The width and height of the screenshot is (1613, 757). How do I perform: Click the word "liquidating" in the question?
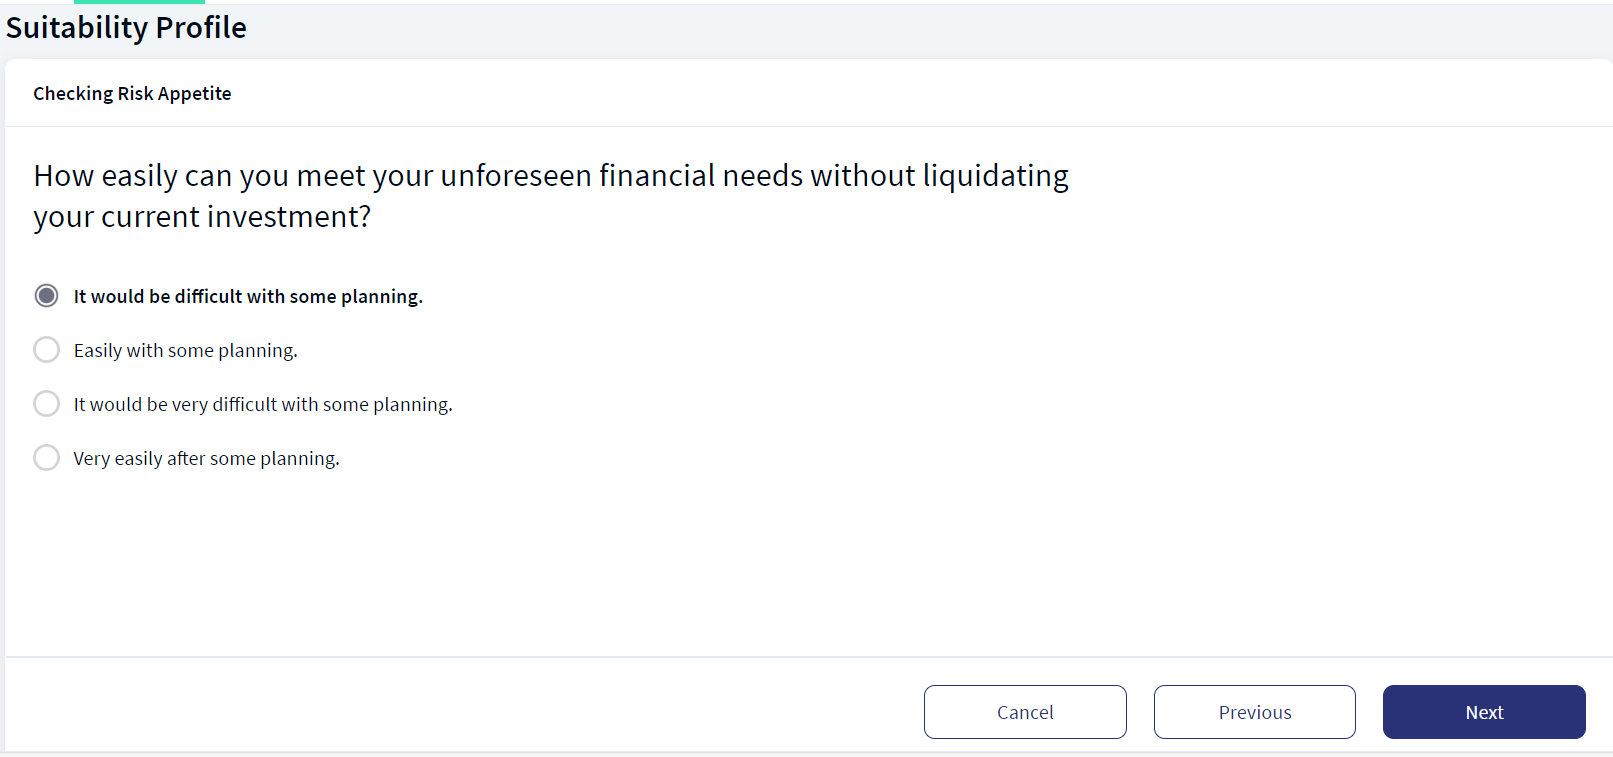995,176
